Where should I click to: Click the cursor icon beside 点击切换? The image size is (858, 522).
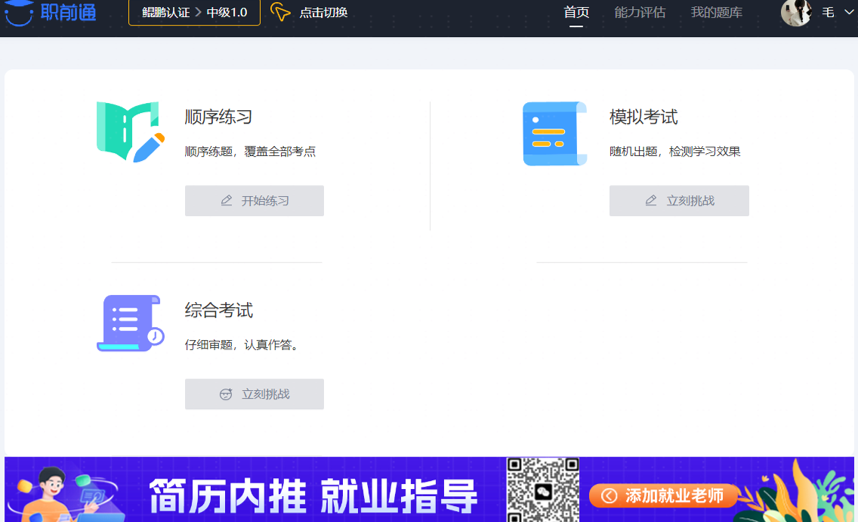[x=280, y=13]
